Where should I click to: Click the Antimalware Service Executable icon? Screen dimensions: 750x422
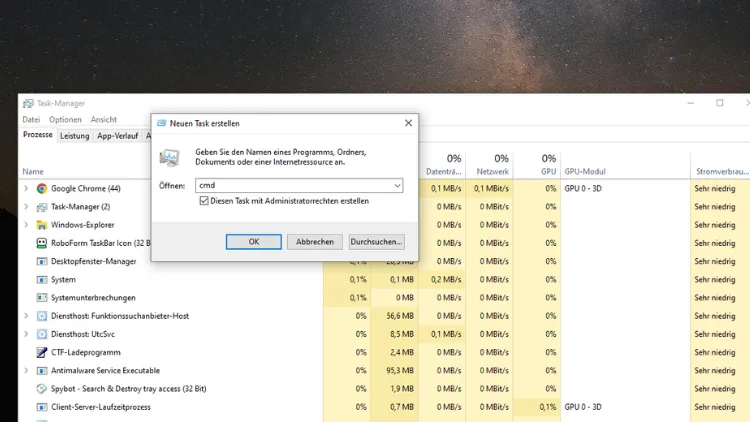click(x=42, y=370)
